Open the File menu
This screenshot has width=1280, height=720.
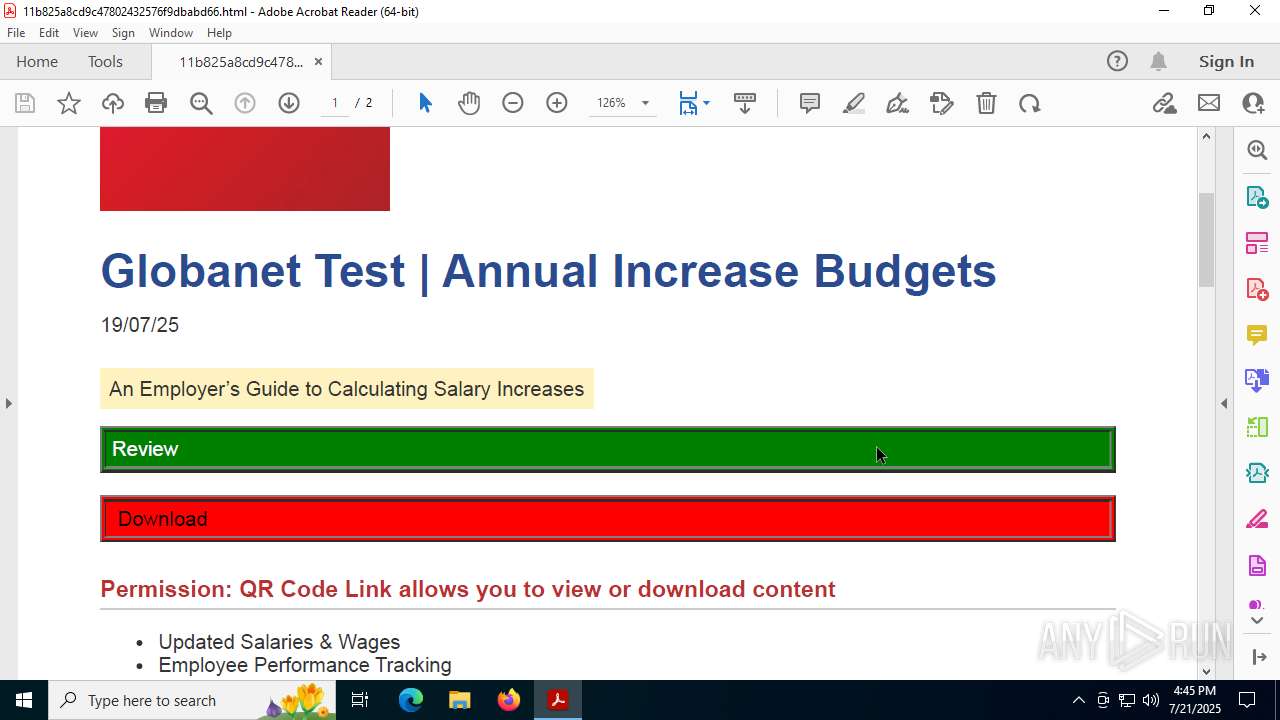tap(16, 33)
